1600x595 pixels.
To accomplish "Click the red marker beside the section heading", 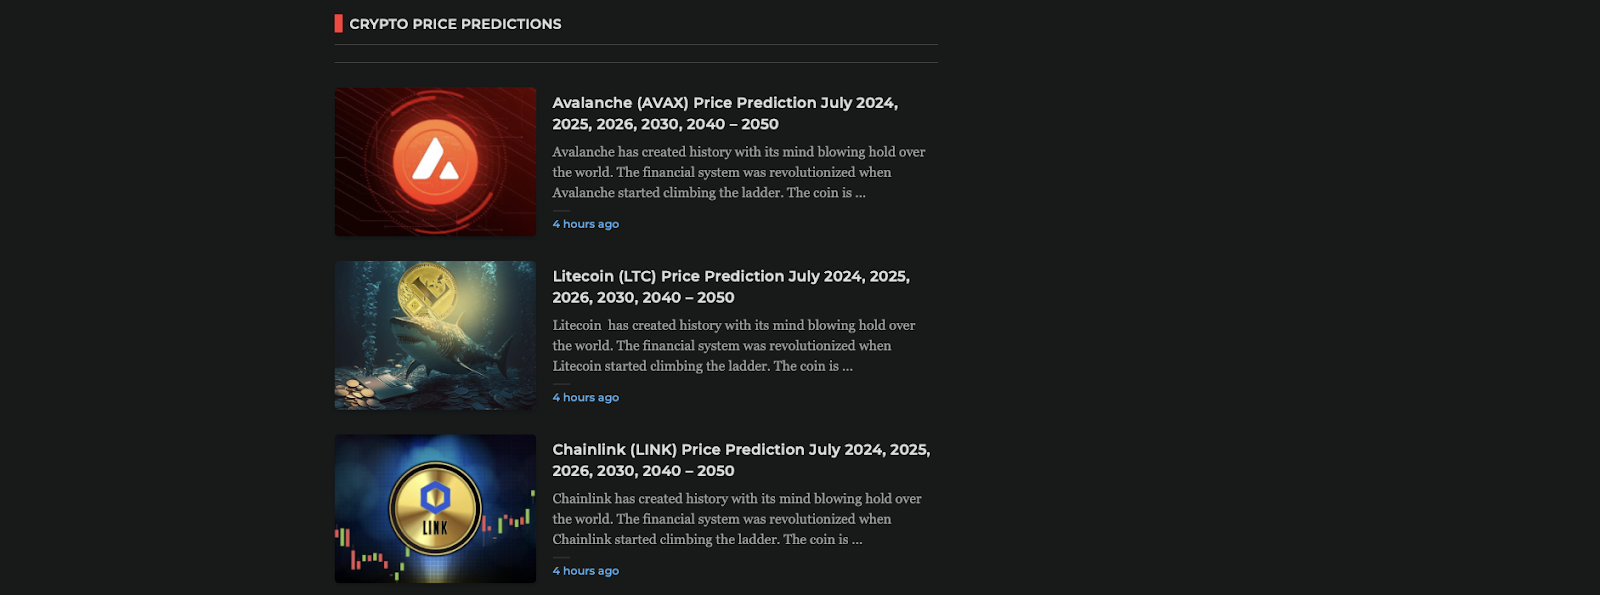I will (339, 24).
